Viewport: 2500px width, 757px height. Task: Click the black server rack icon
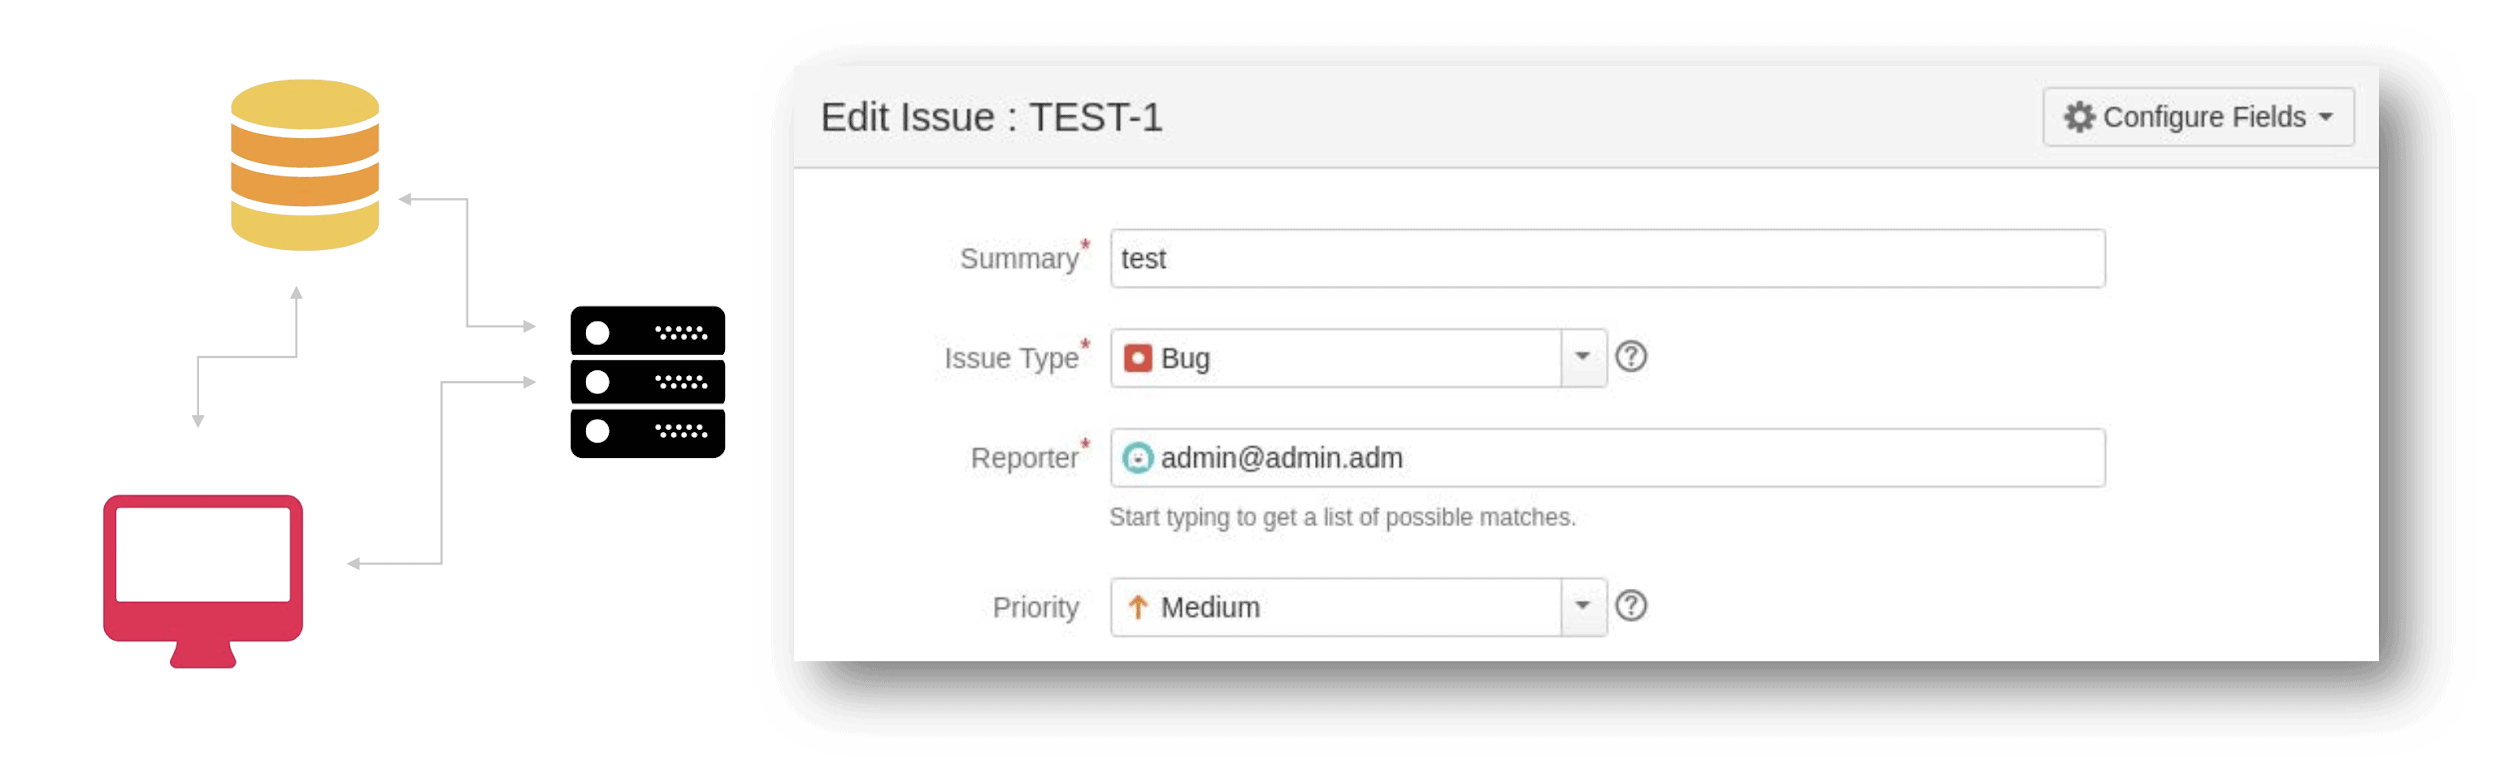pyautogui.click(x=647, y=382)
